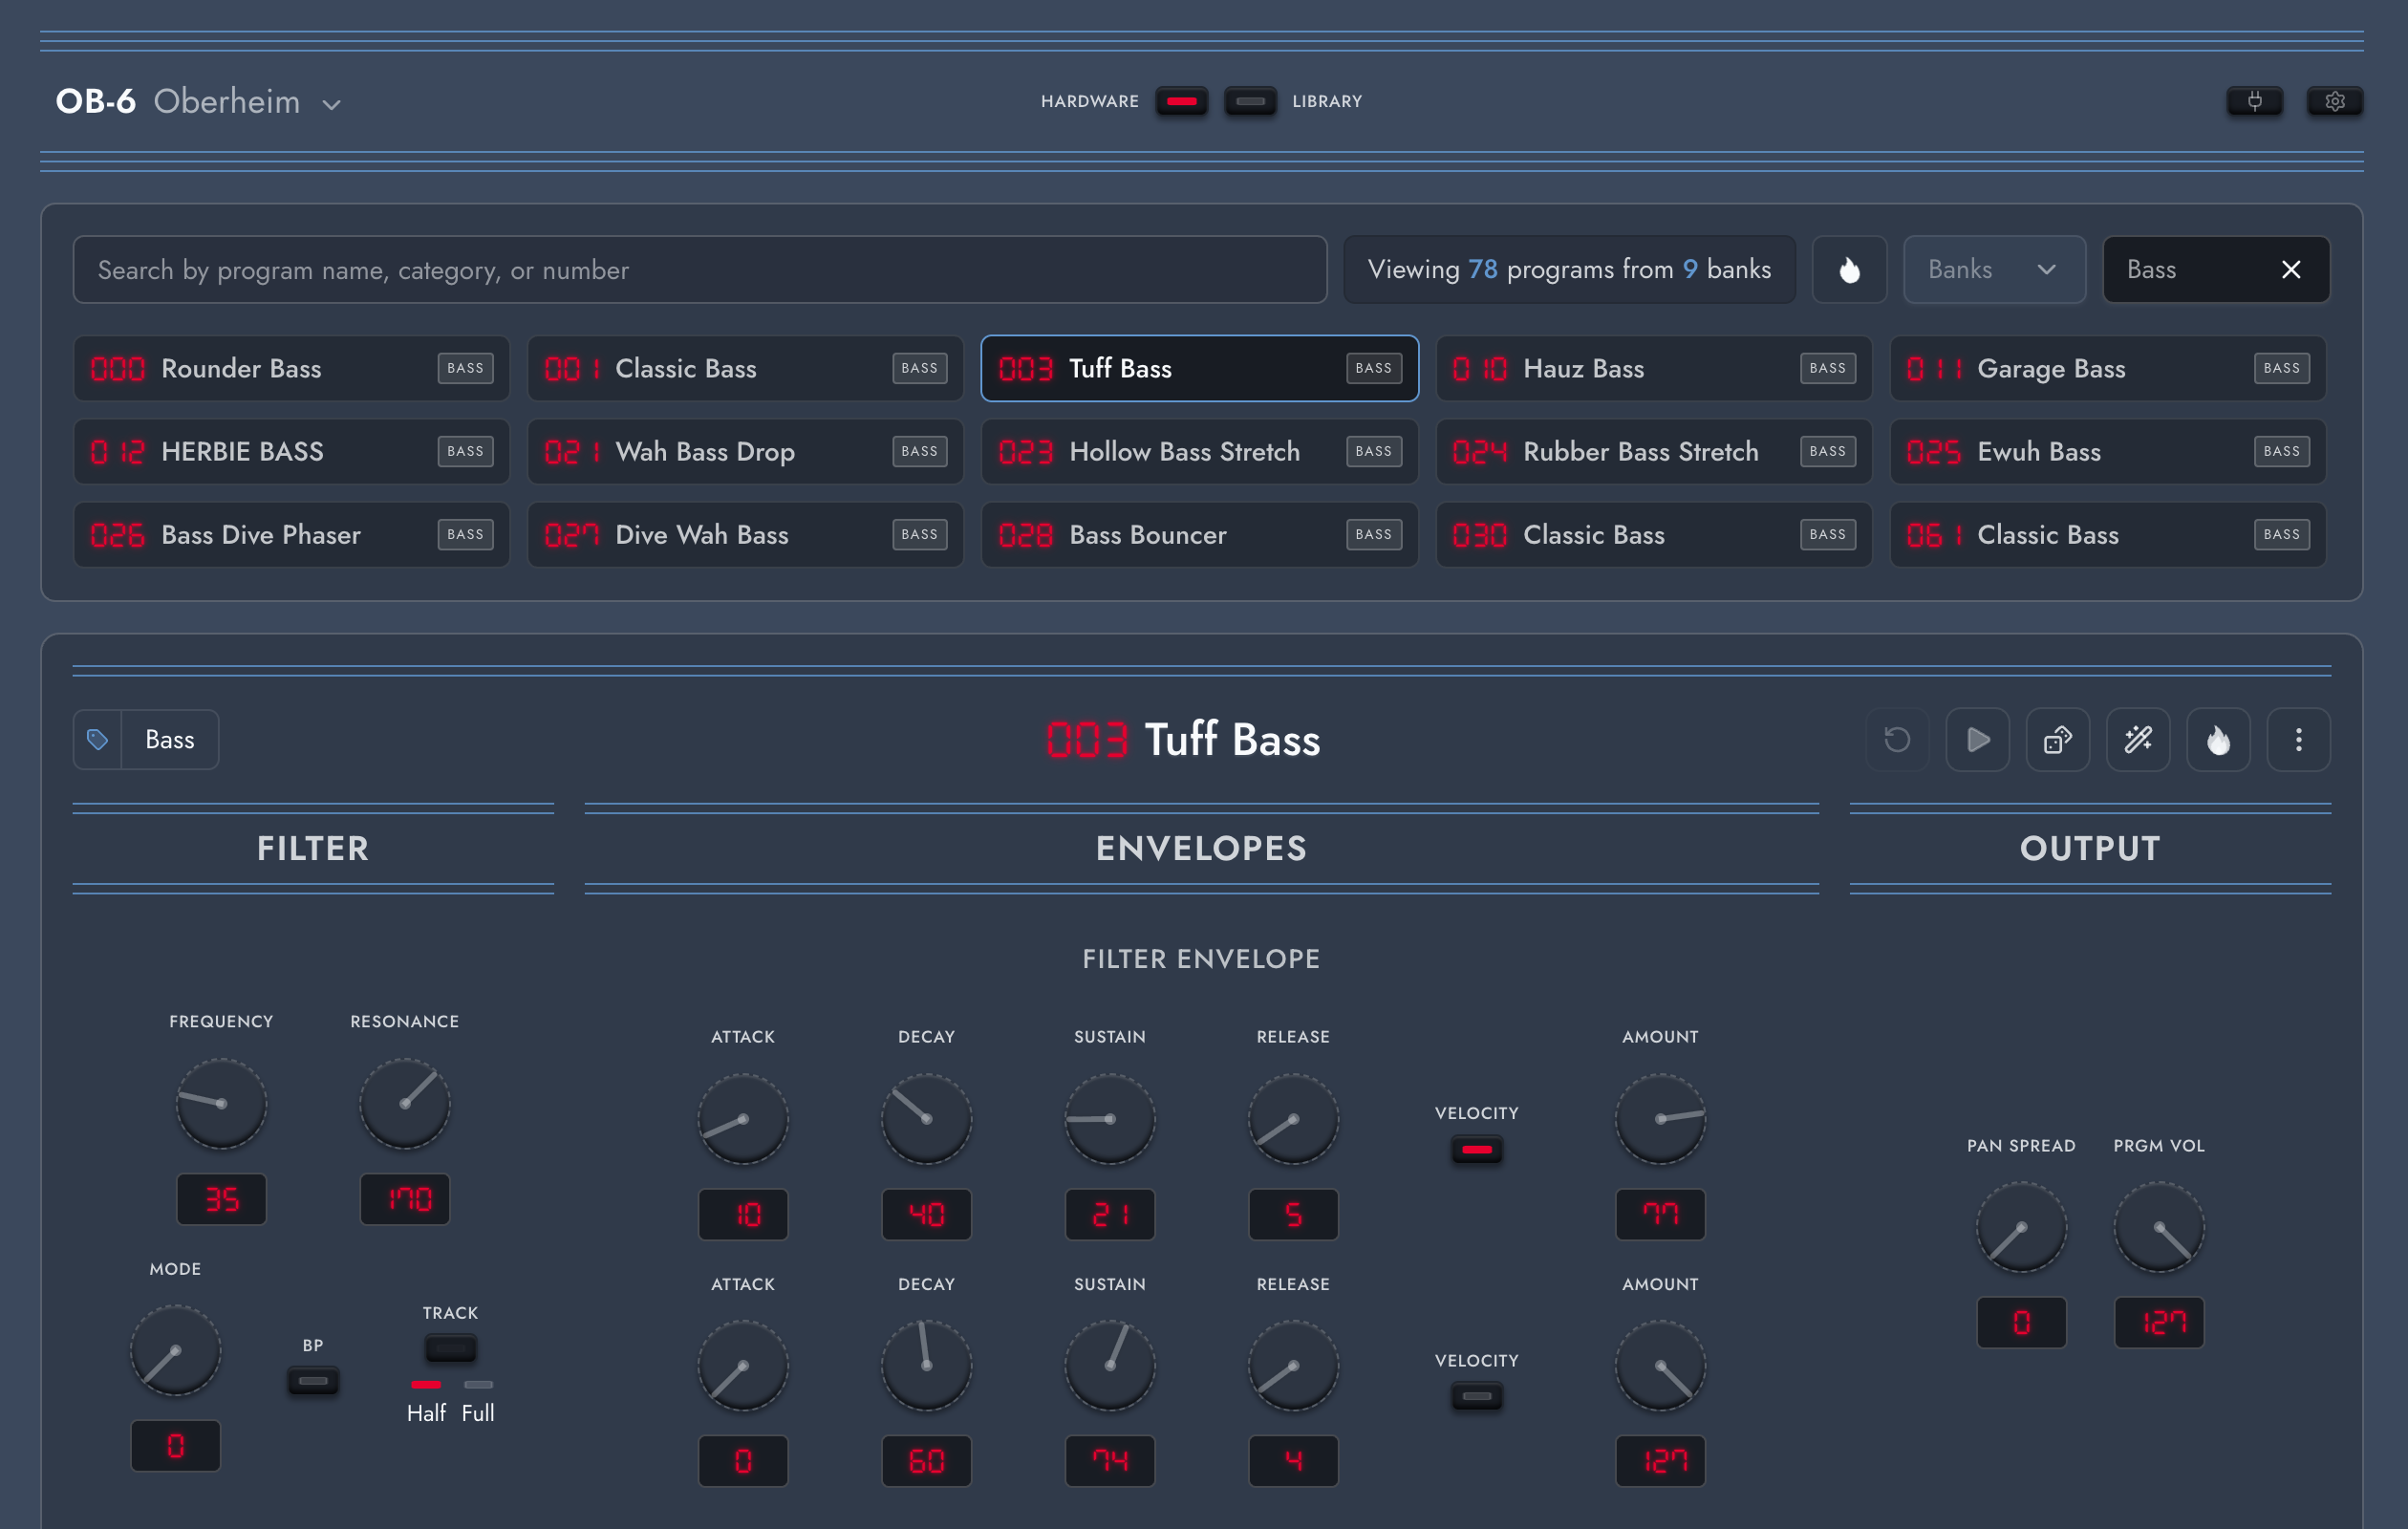Select program 021 Wah Bass Drop

point(745,451)
